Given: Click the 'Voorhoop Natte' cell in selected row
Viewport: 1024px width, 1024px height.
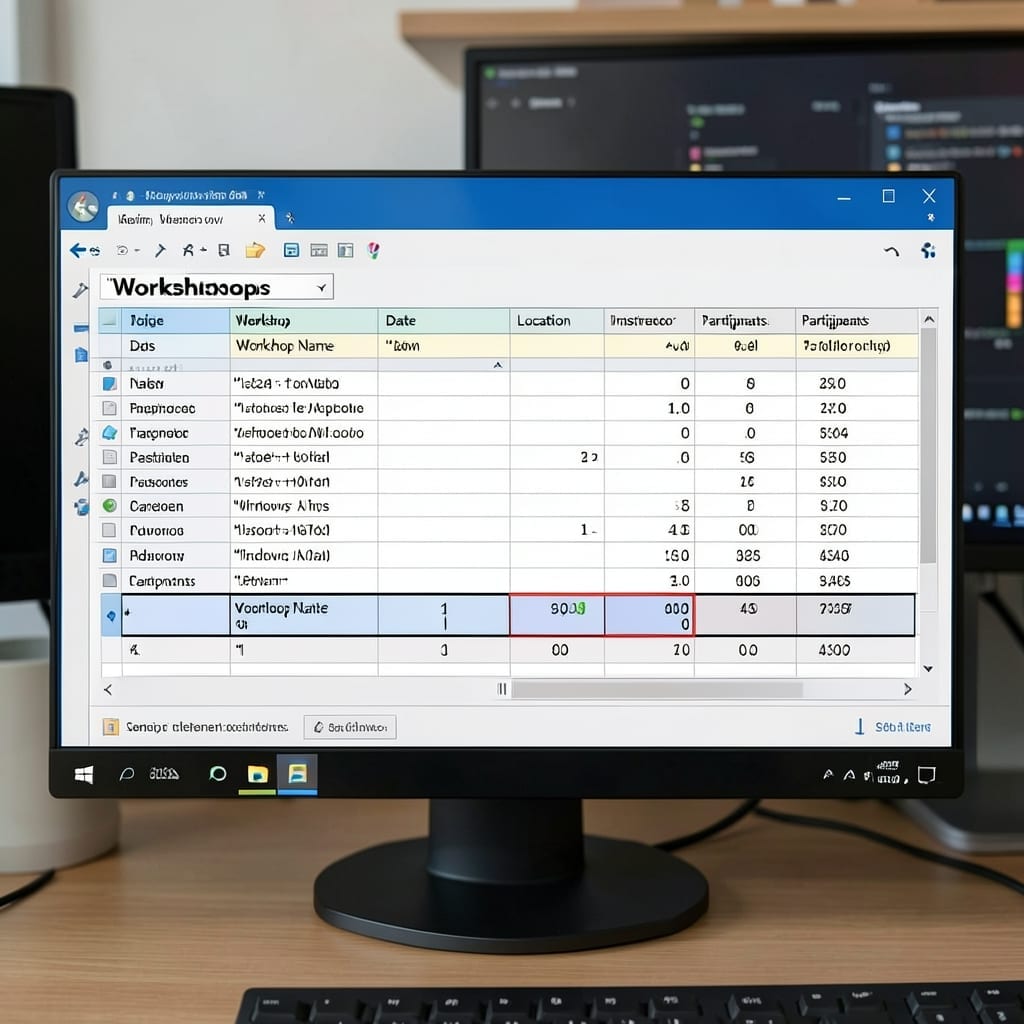Looking at the screenshot, I should point(304,615).
